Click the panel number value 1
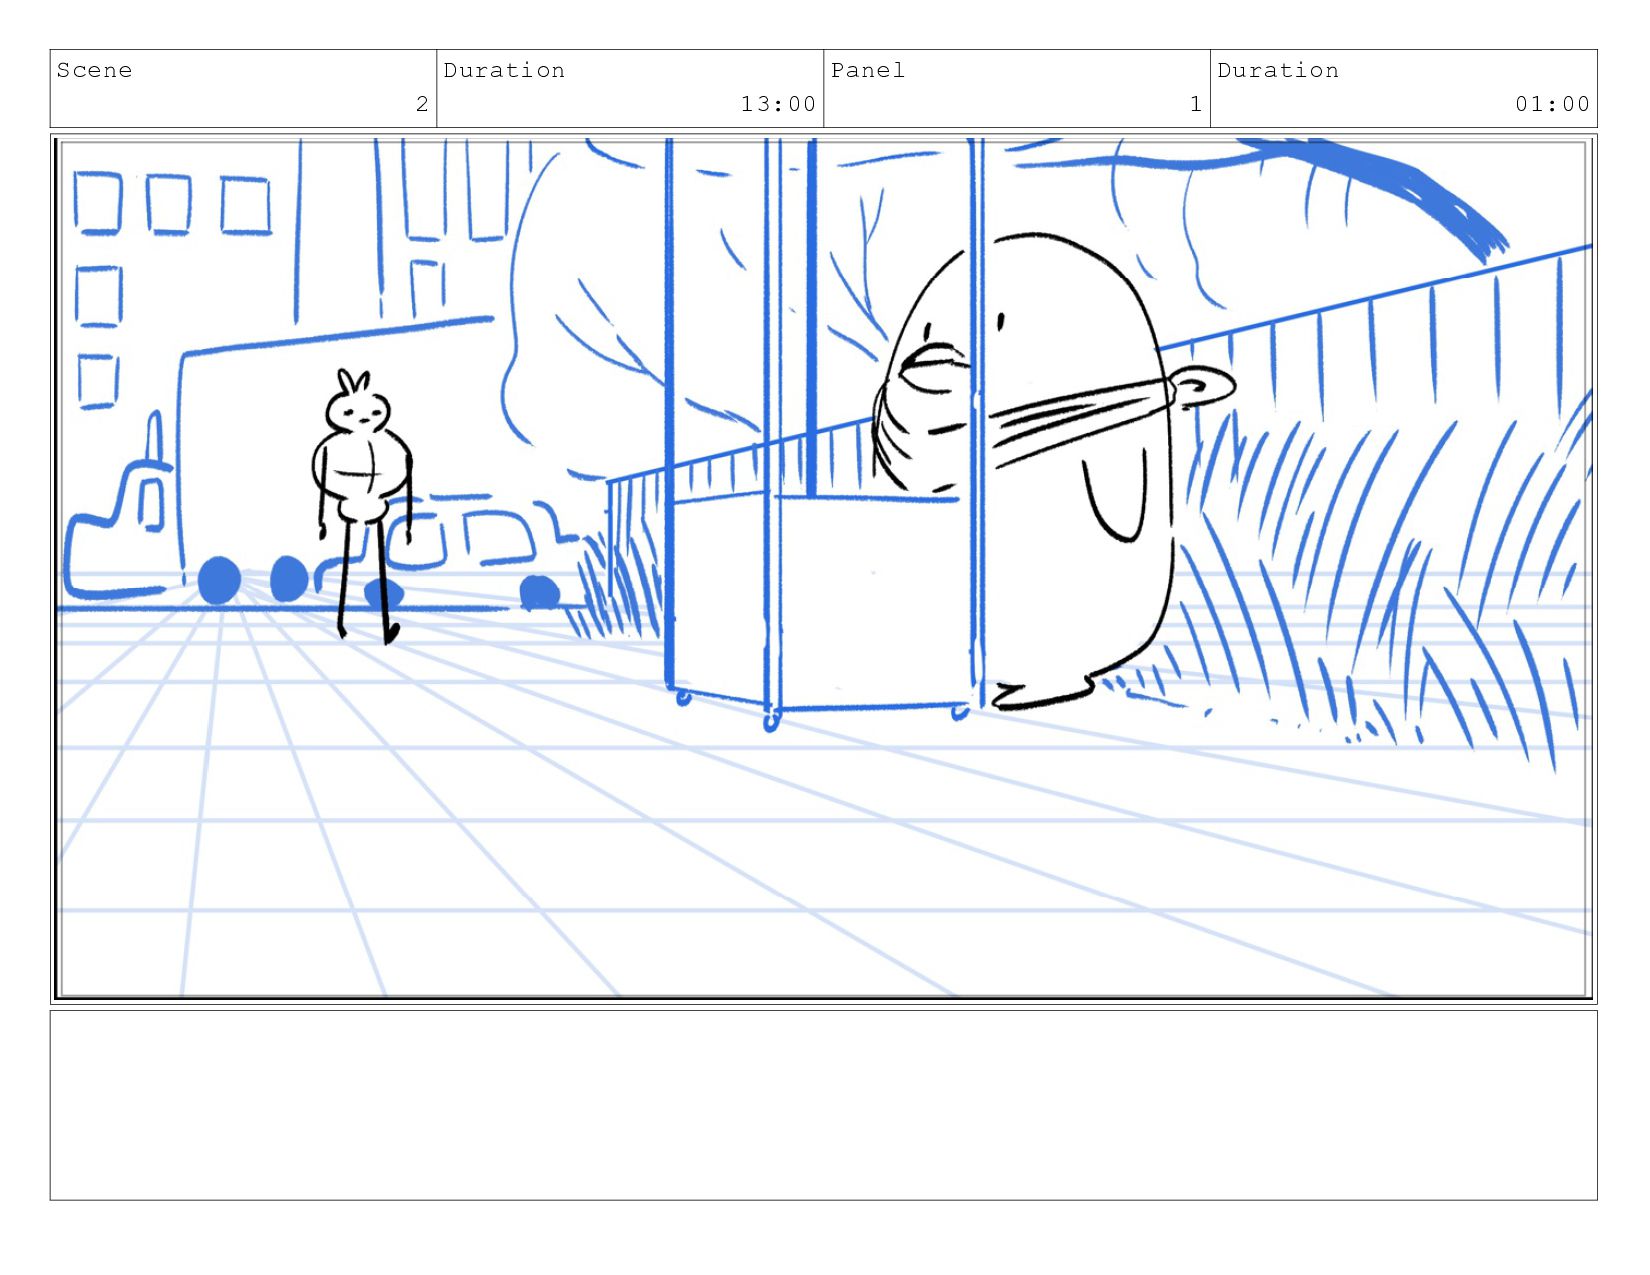 click(1196, 104)
